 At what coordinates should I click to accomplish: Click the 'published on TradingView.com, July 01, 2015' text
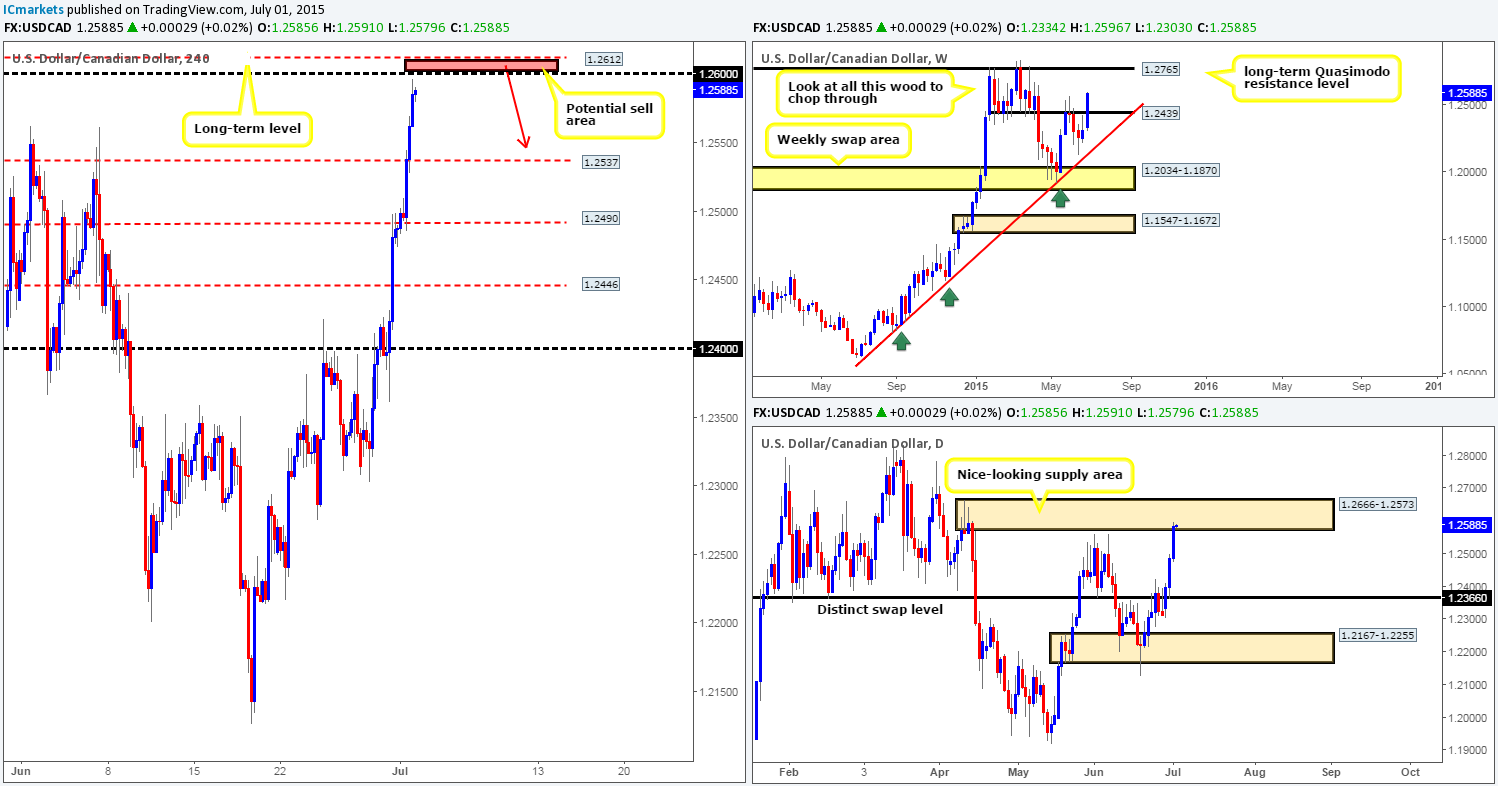197,9
